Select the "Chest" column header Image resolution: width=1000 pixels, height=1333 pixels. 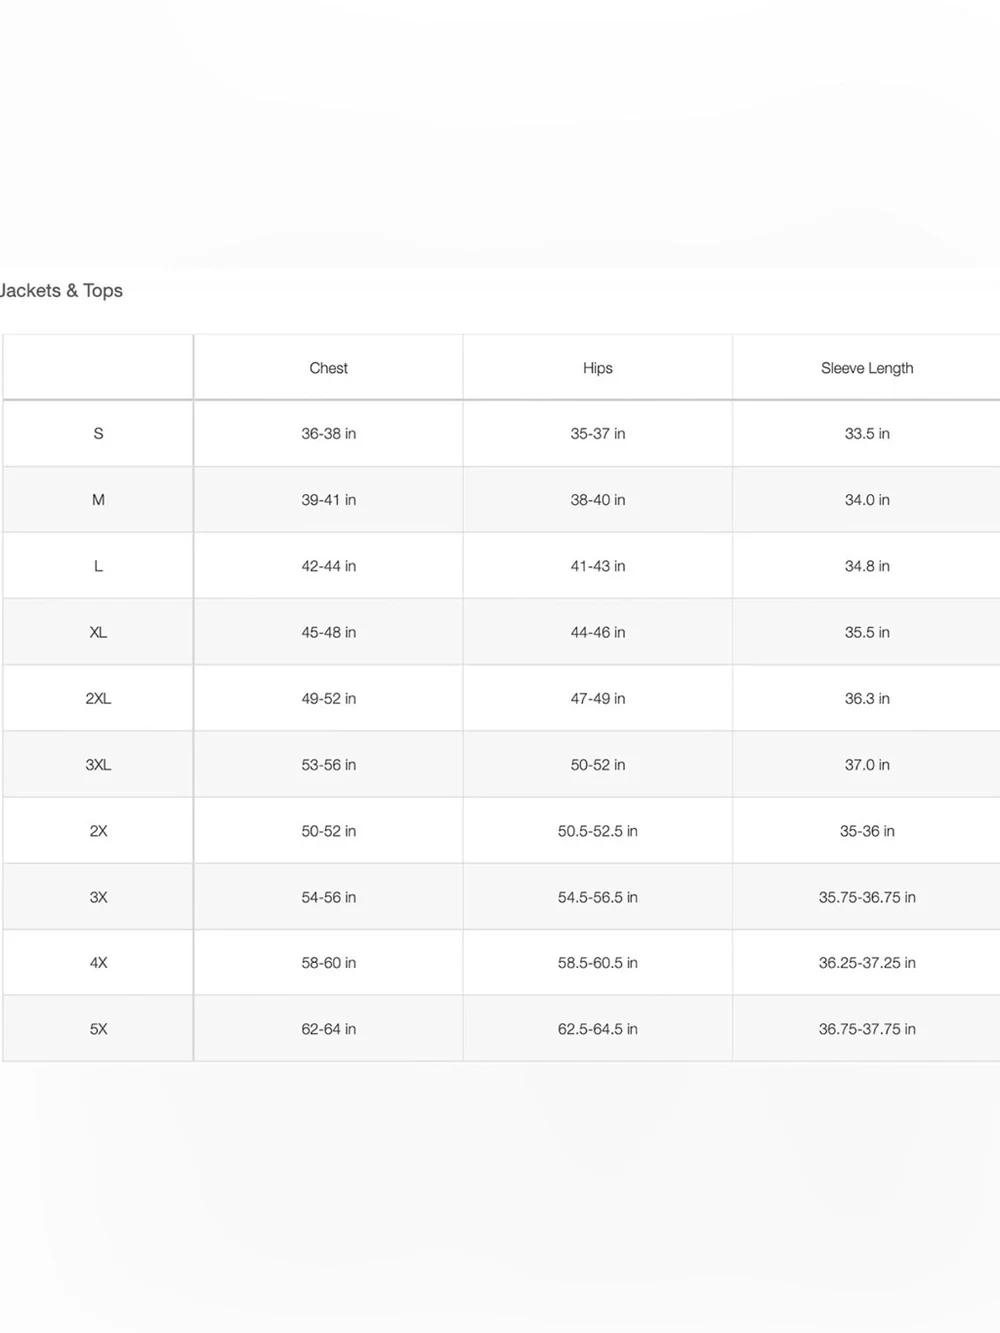[328, 368]
